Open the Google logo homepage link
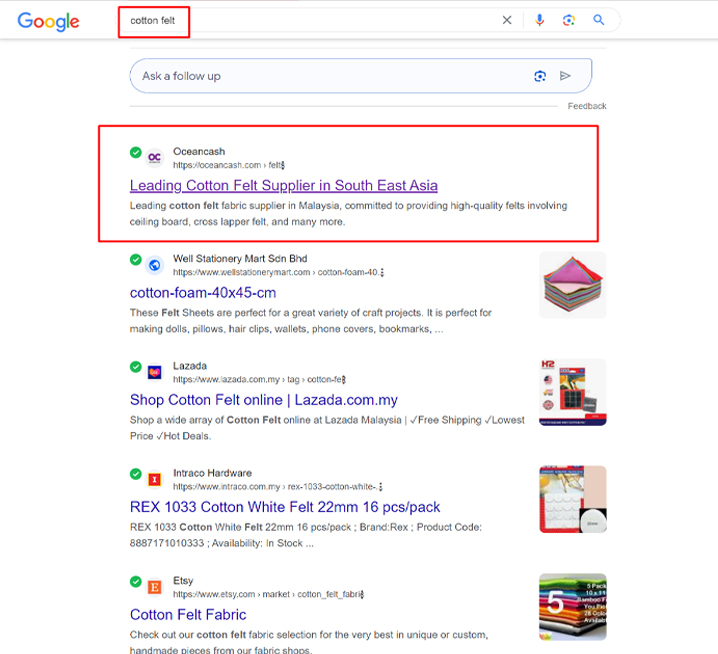Image resolution: width=718 pixels, height=654 pixels. pos(49,21)
